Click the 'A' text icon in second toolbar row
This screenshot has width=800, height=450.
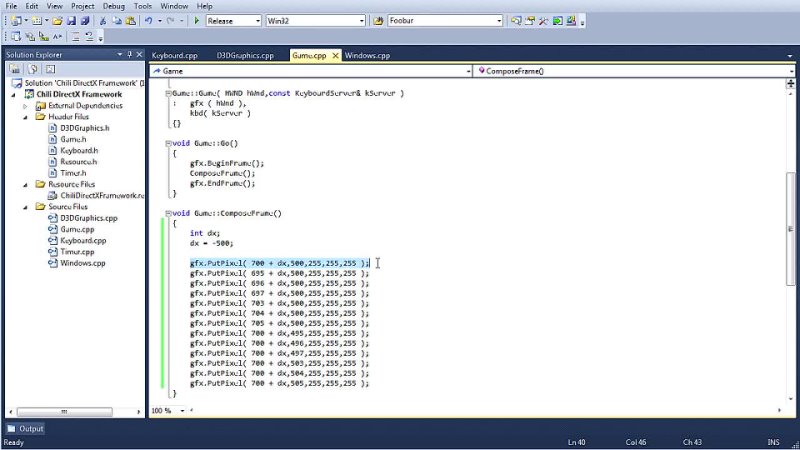[x=57, y=37]
